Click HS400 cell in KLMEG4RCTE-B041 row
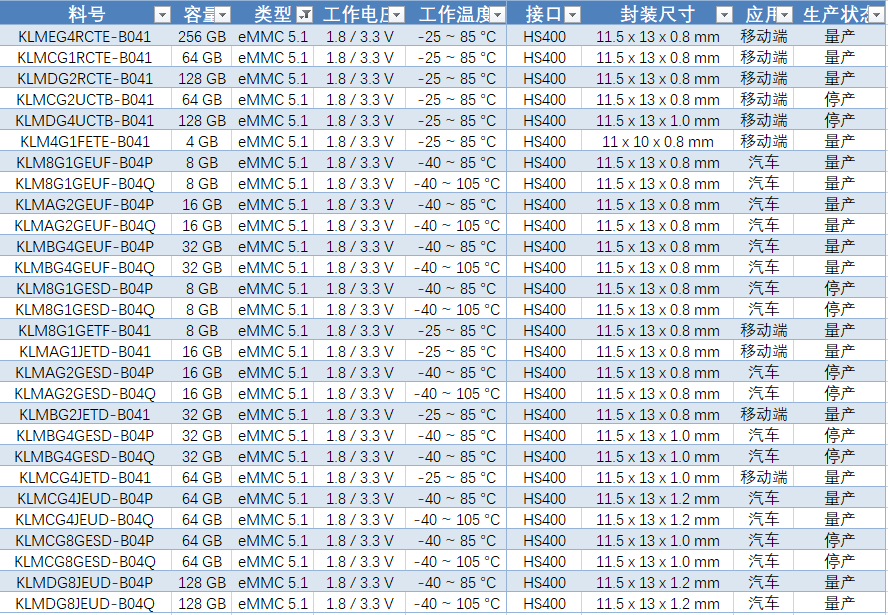The image size is (888, 615). tap(544, 37)
